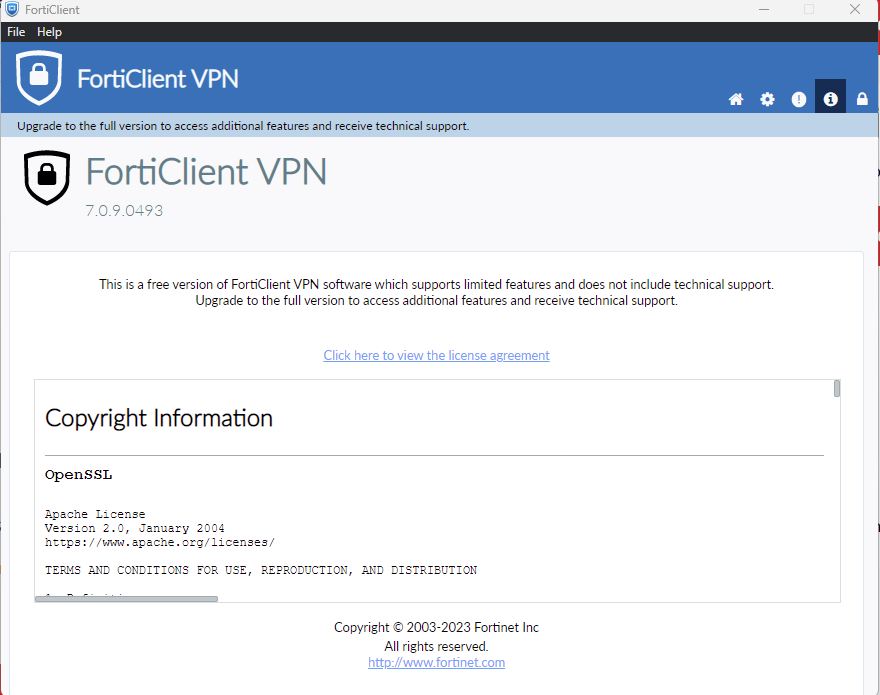Screen dimensions: 880x695
Task: Click the vertical scrollbar thumb in copyright box
Action: (x=836, y=388)
